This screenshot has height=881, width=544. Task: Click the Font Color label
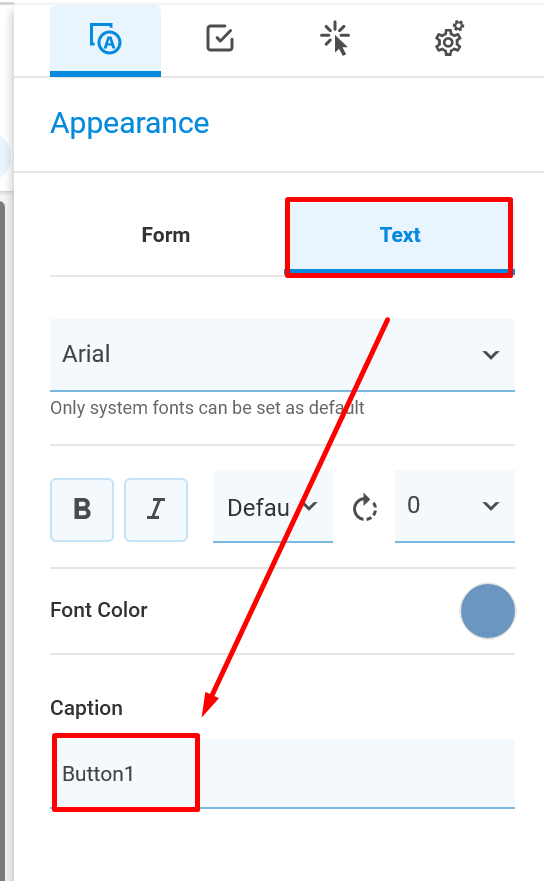tap(99, 610)
